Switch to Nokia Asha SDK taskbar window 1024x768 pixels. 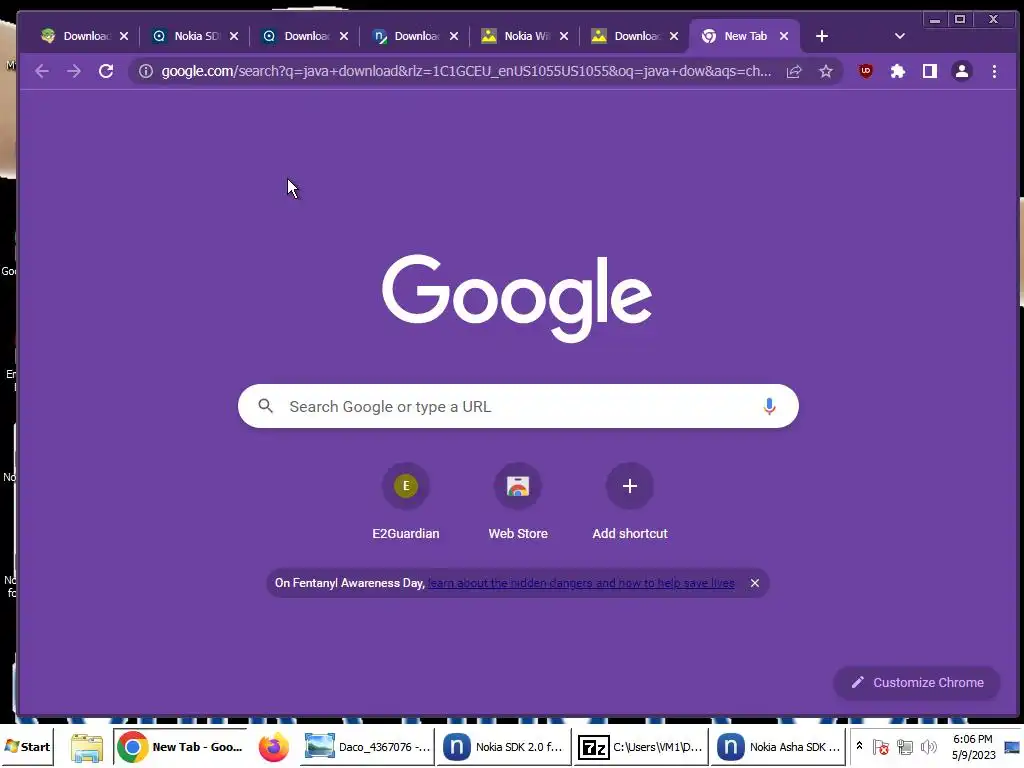coord(777,746)
